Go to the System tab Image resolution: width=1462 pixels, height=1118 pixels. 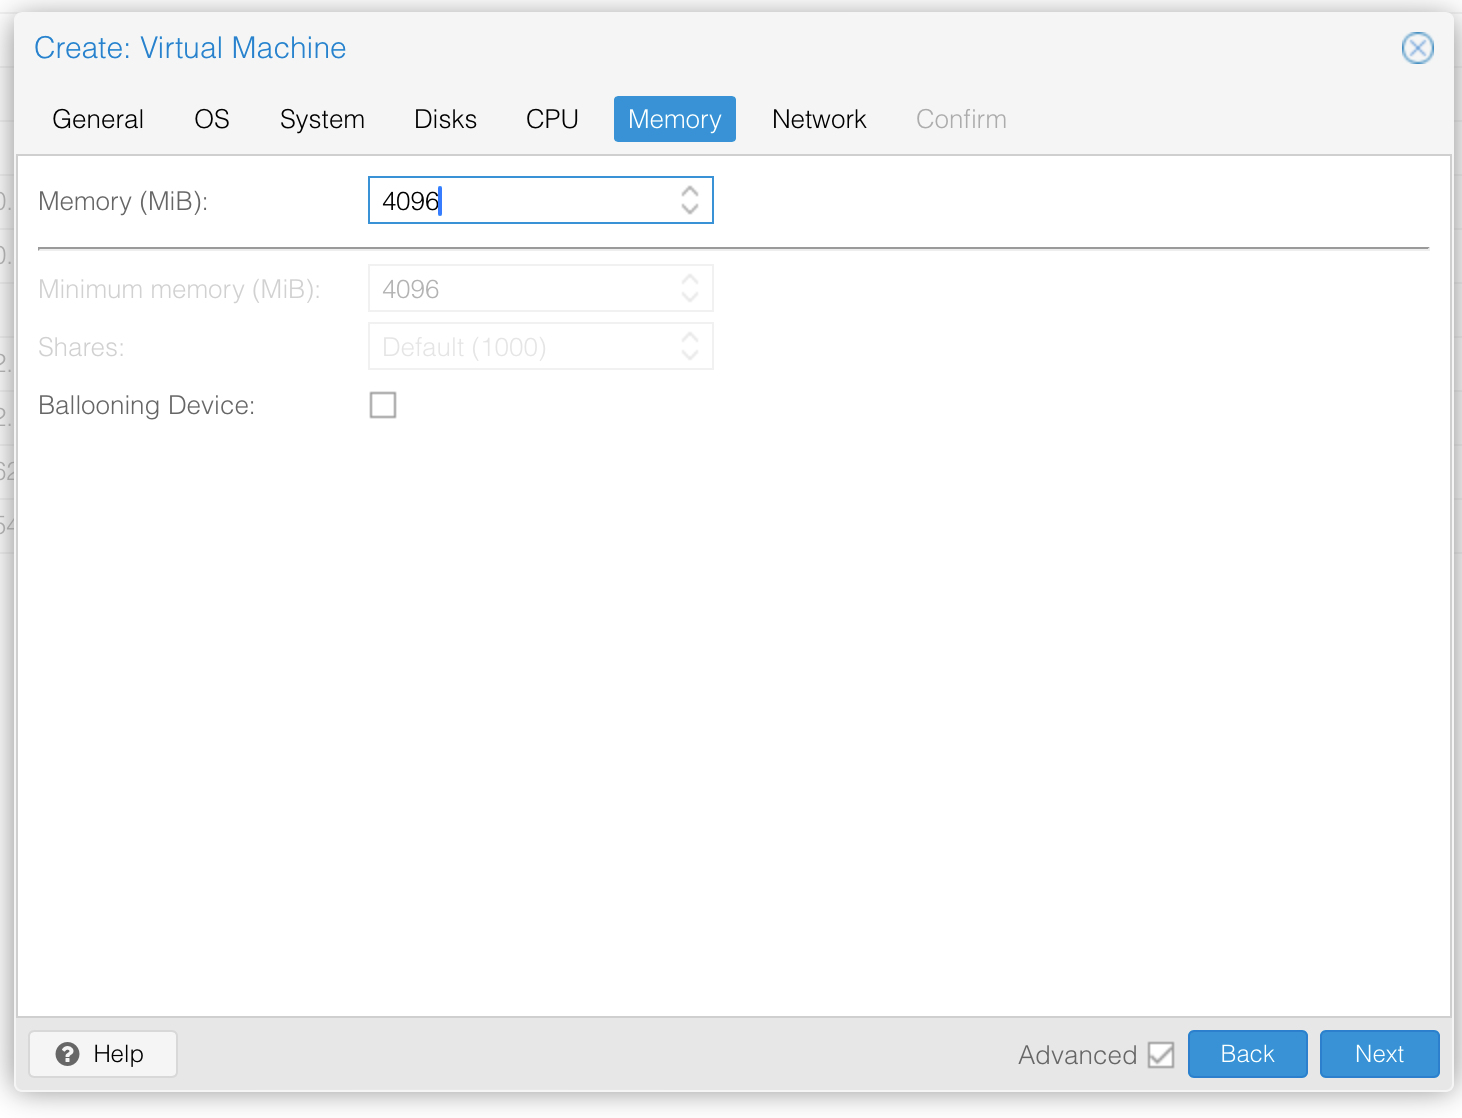pos(322,119)
